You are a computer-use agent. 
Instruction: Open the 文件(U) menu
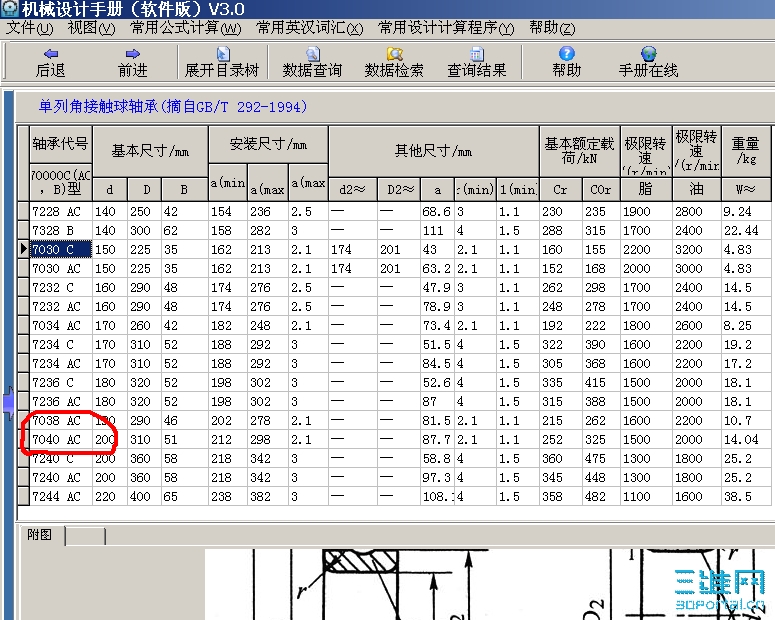point(30,28)
